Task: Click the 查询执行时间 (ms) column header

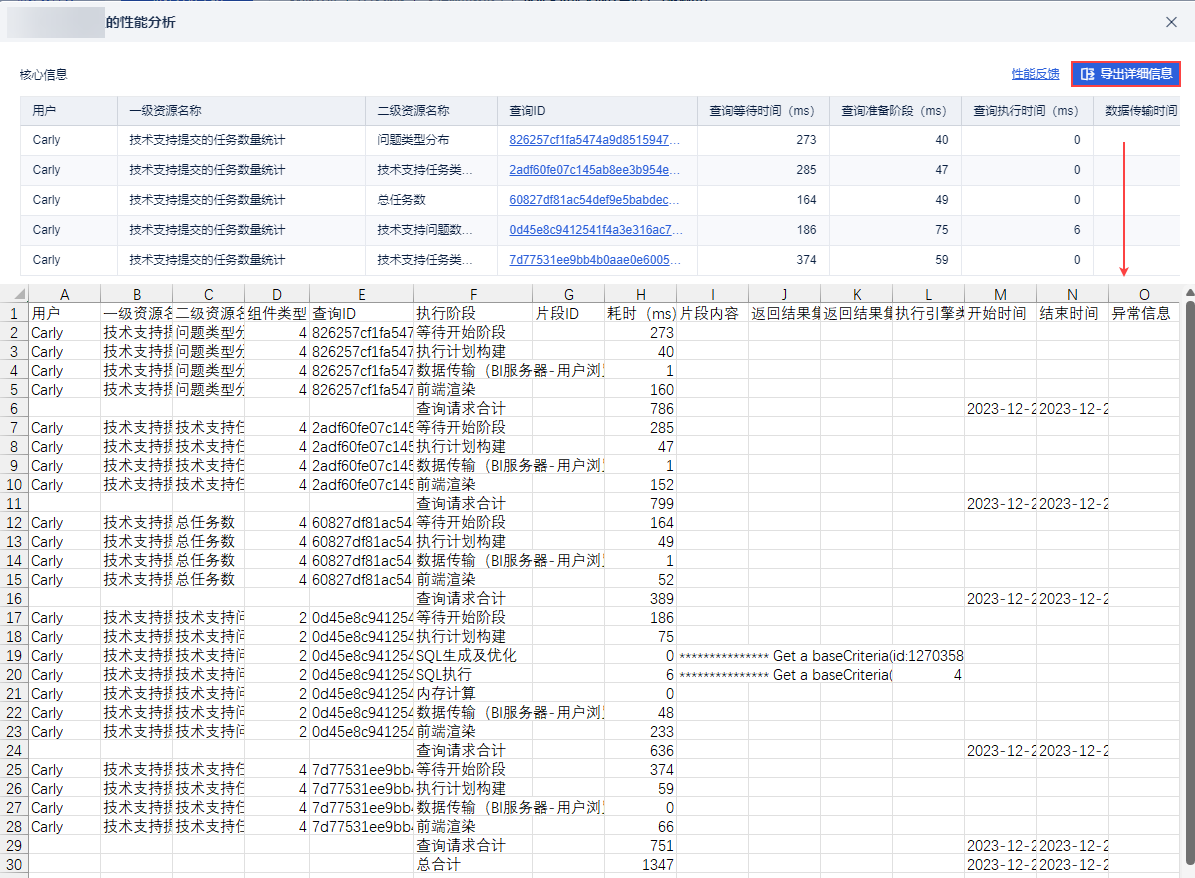Action: coord(1027,111)
